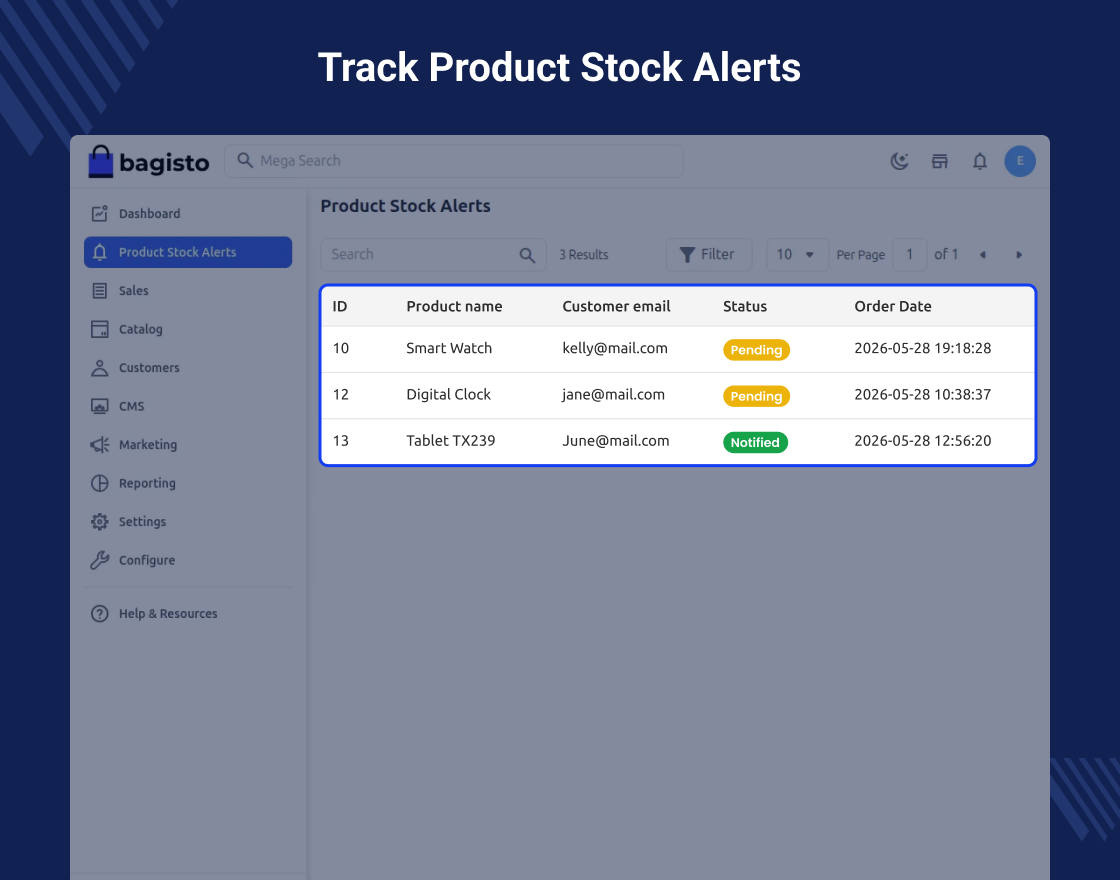This screenshot has height=880, width=1120.
Task: Click kelly@mail.com email cell
Action: tap(615, 349)
